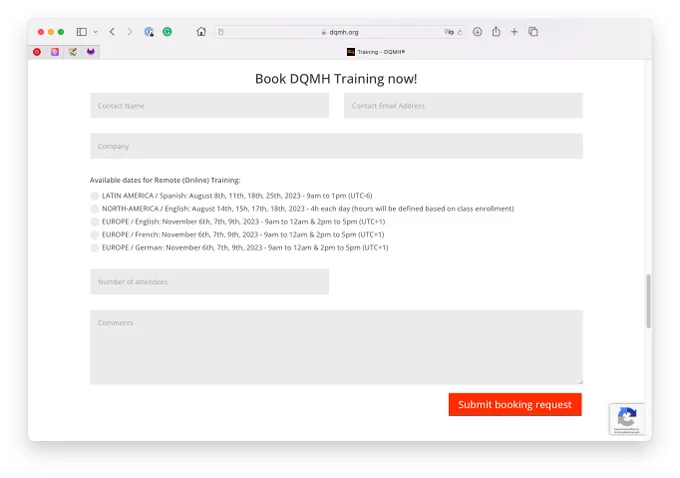Screen dimensions: 680x478
Task: Open the sidebar options chevron
Action: click(x=95, y=32)
